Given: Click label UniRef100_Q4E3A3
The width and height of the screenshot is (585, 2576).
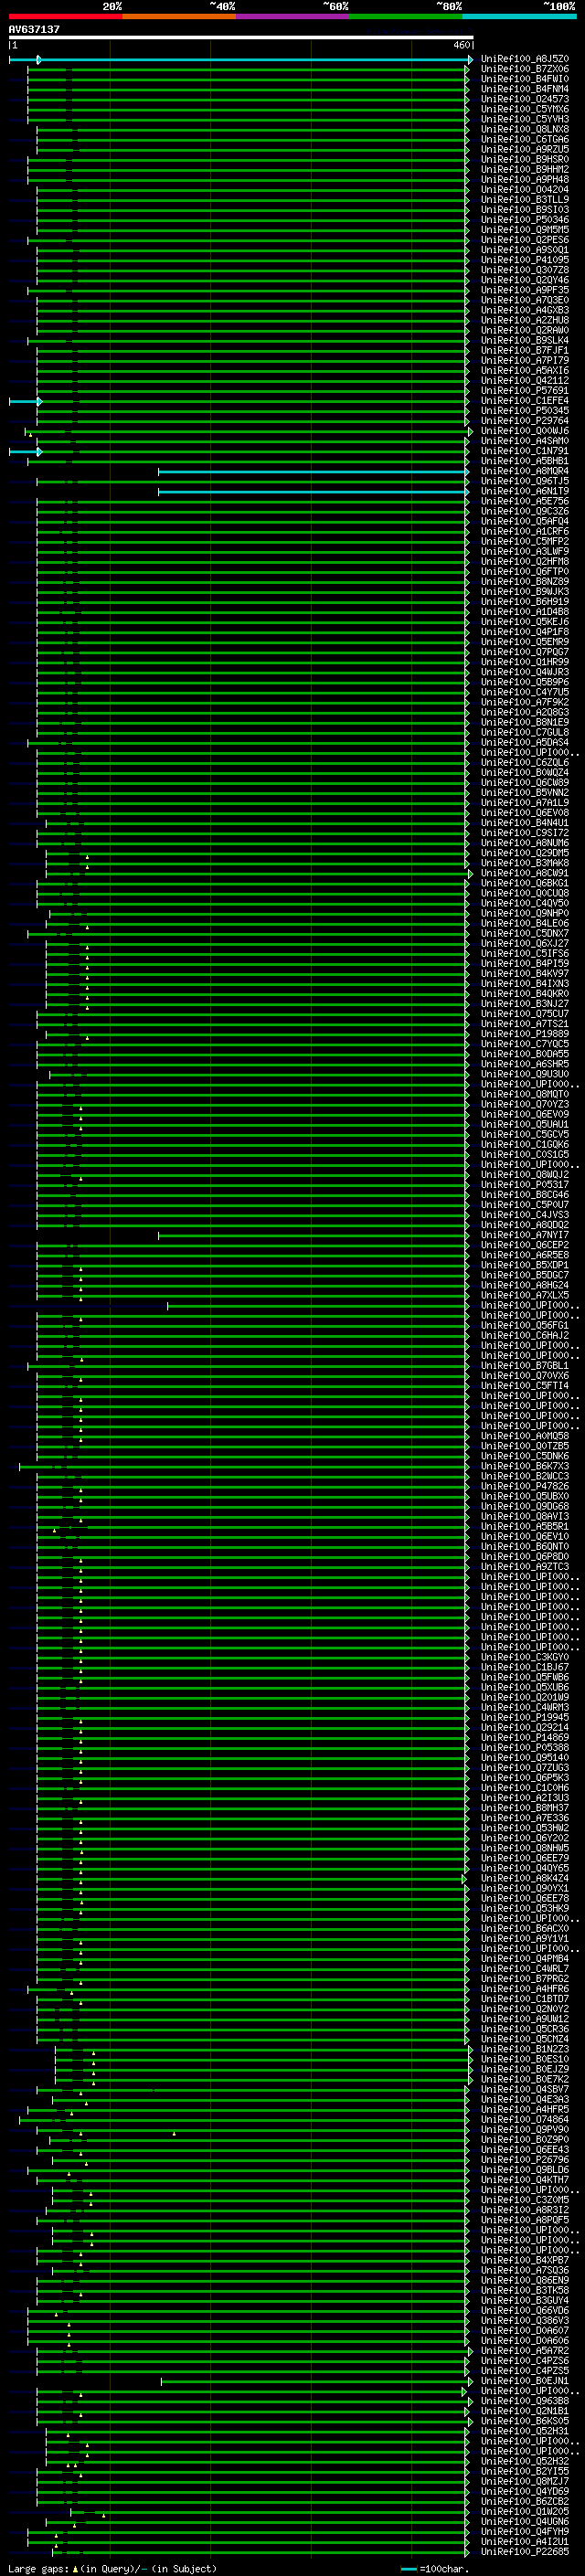Looking at the screenshot, I should point(525,2099).
